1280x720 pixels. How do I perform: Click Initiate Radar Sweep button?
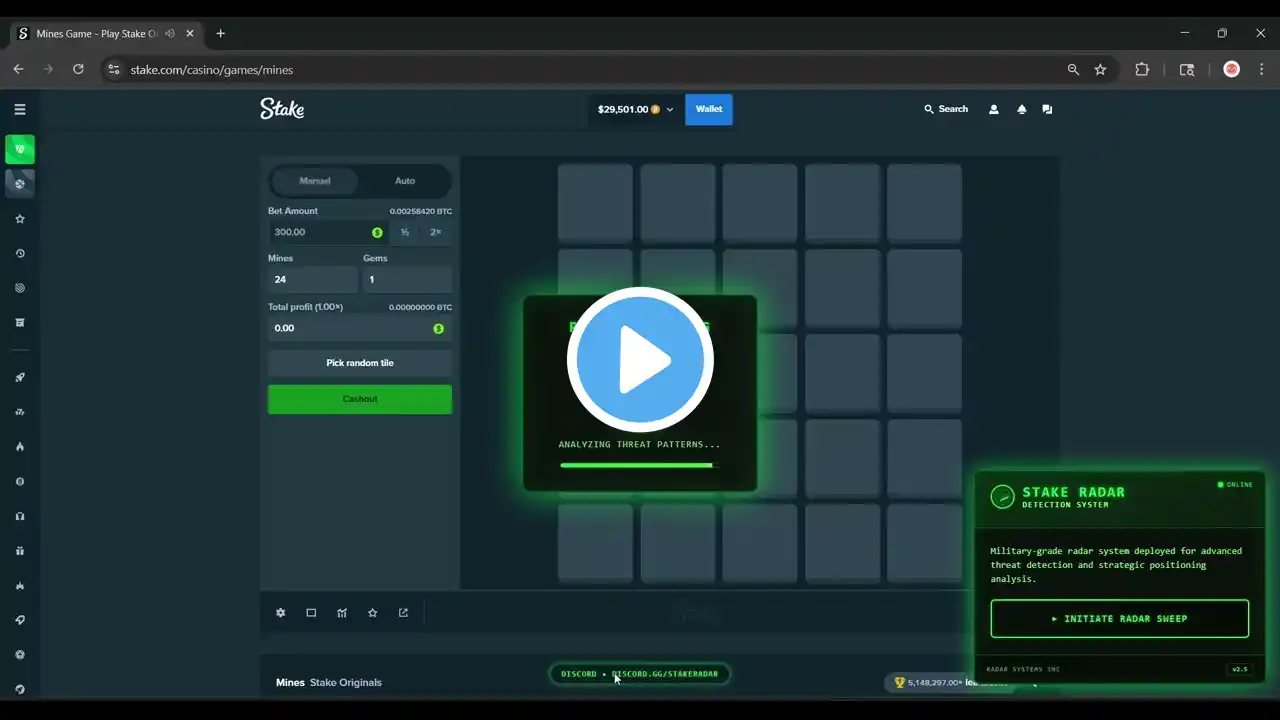1120,619
